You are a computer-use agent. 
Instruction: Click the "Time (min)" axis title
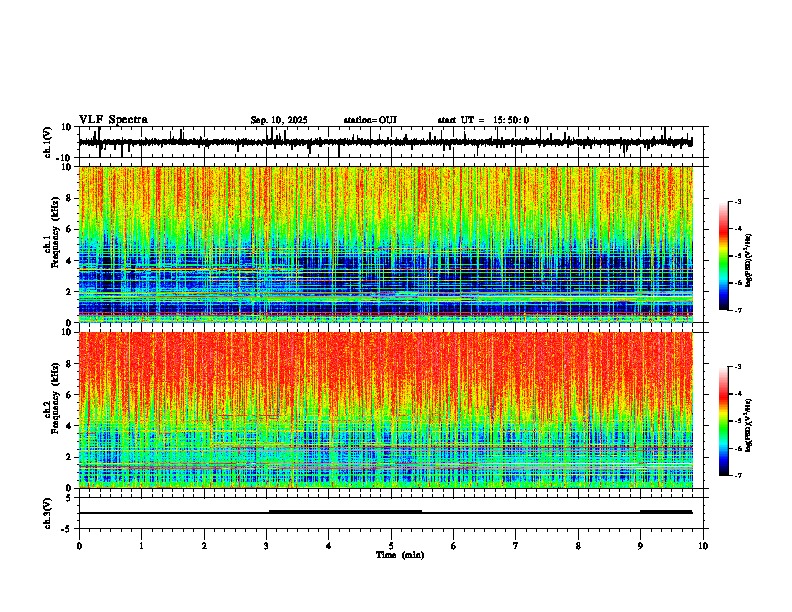point(400,555)
